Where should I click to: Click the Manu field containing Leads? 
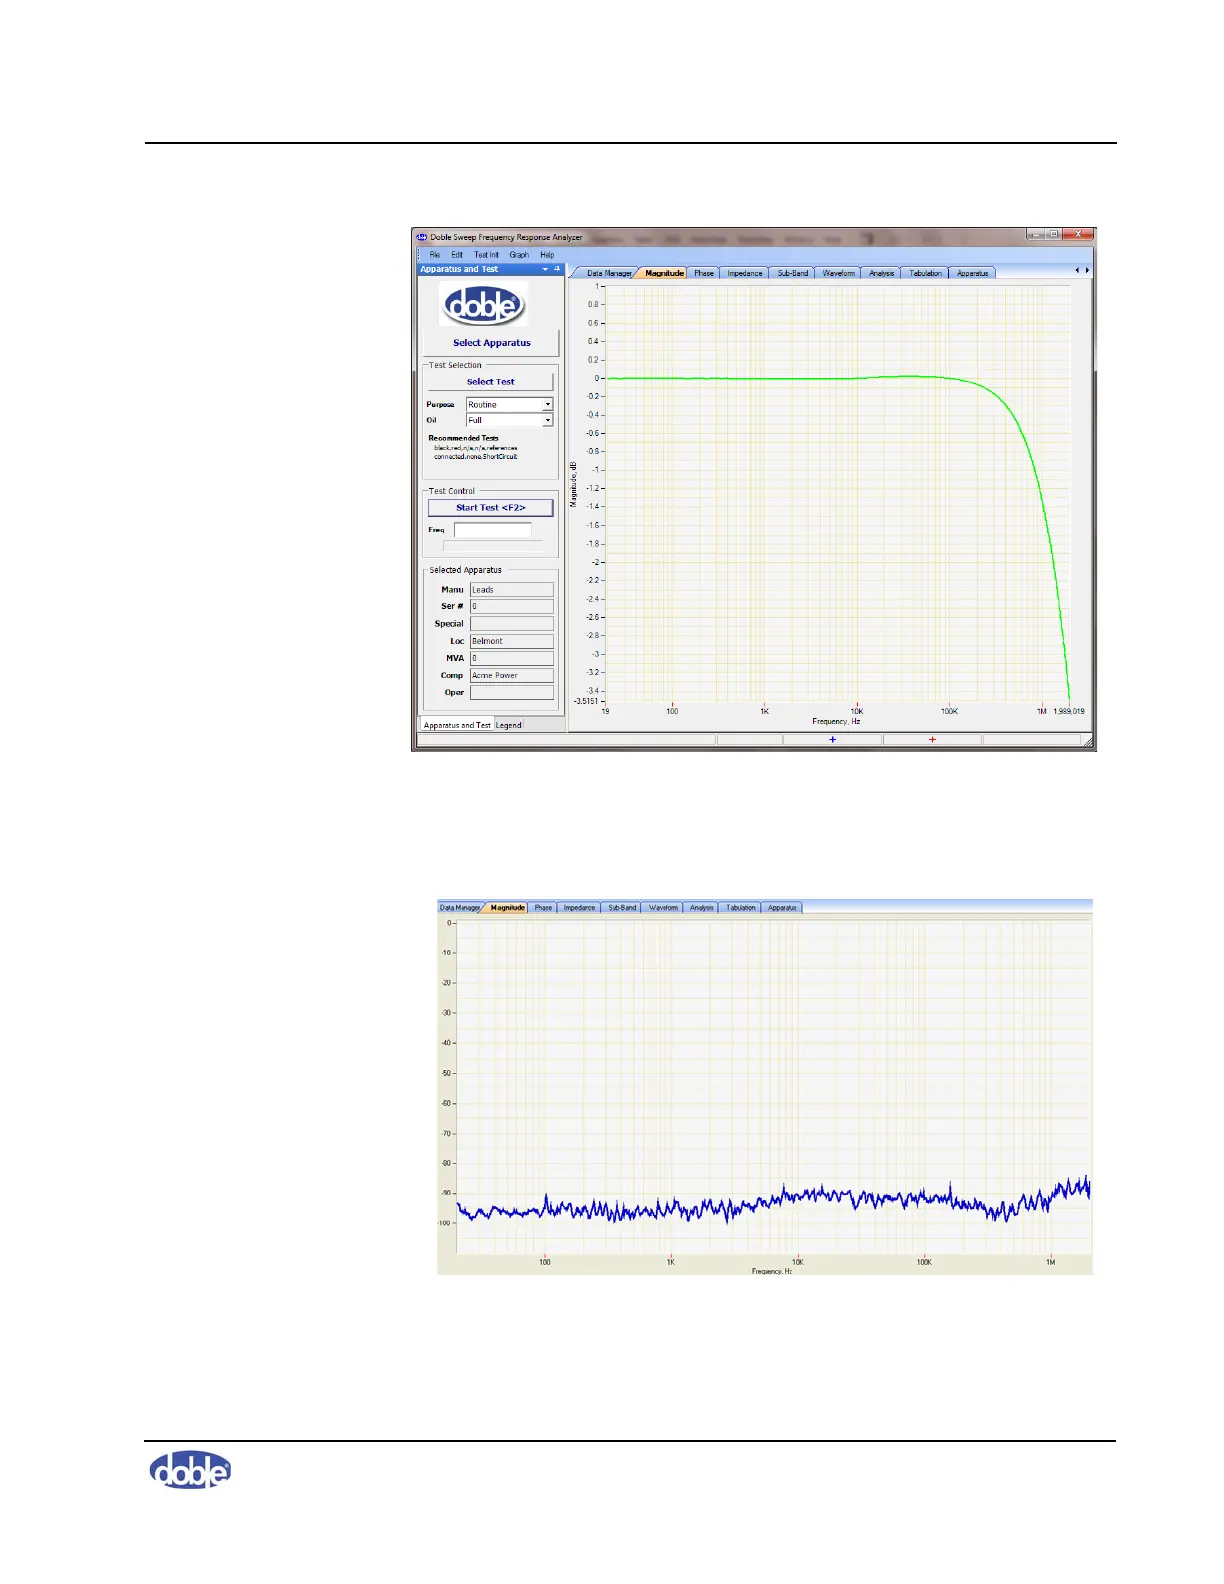pyautogui.click(x=511, y=590)
